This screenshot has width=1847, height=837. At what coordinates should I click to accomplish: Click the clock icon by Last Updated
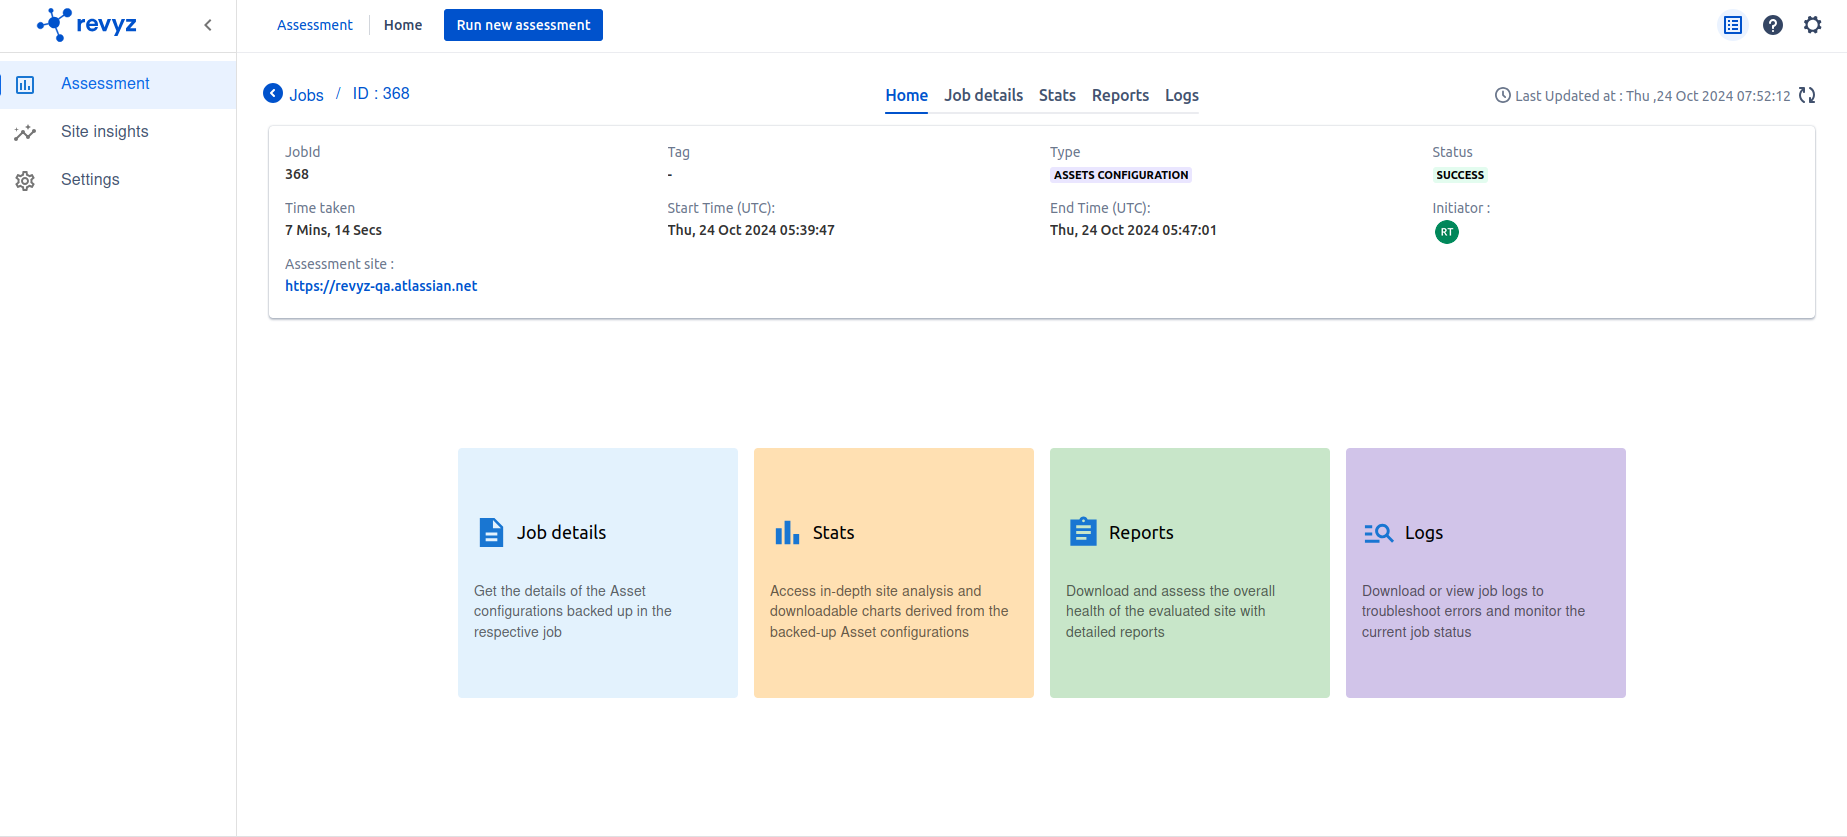[x=1502, y=96]
